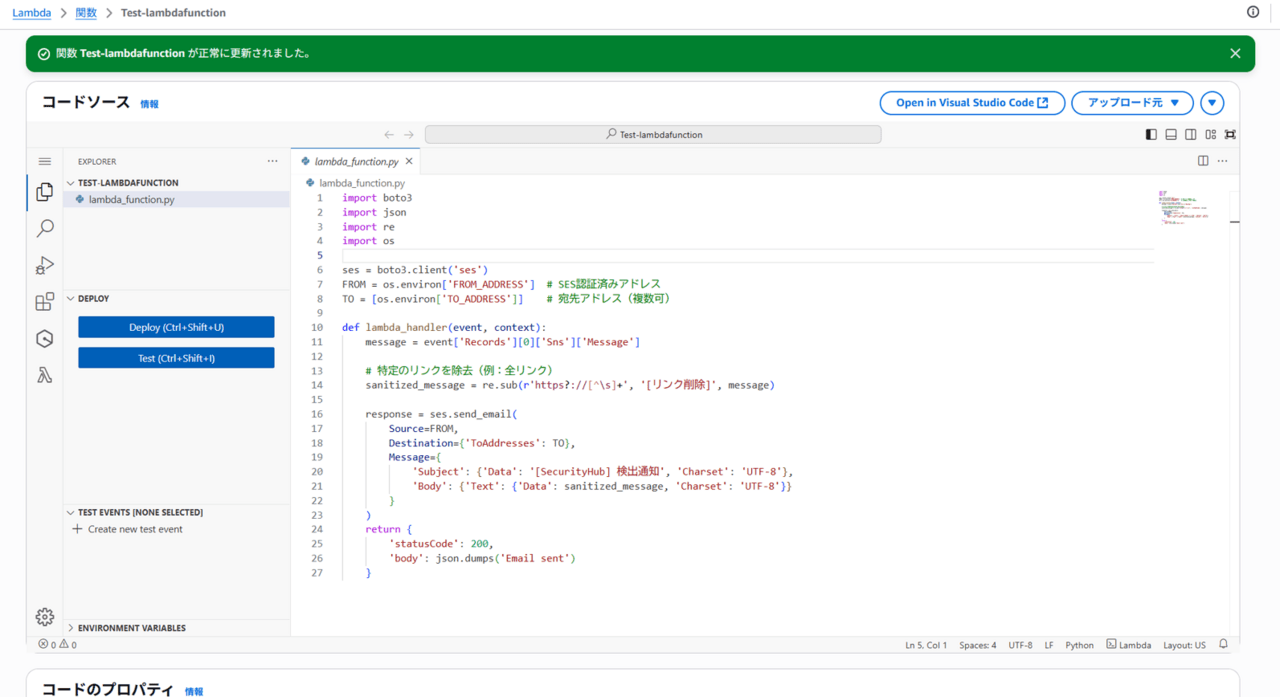This screenshot has height=697, width=1280.
Task: Switch to lambda_function.py editor tab
Action: point(356,161)
